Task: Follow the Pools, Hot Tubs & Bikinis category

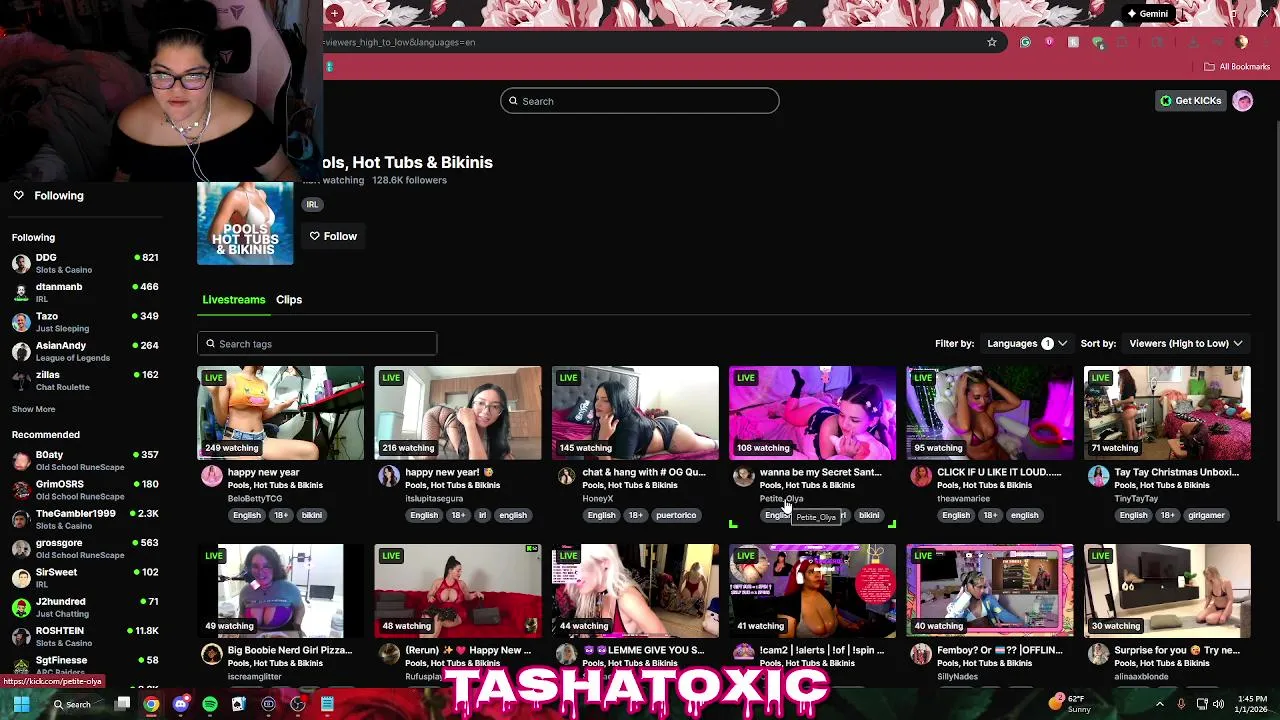Action: click(x=333, y=236)
